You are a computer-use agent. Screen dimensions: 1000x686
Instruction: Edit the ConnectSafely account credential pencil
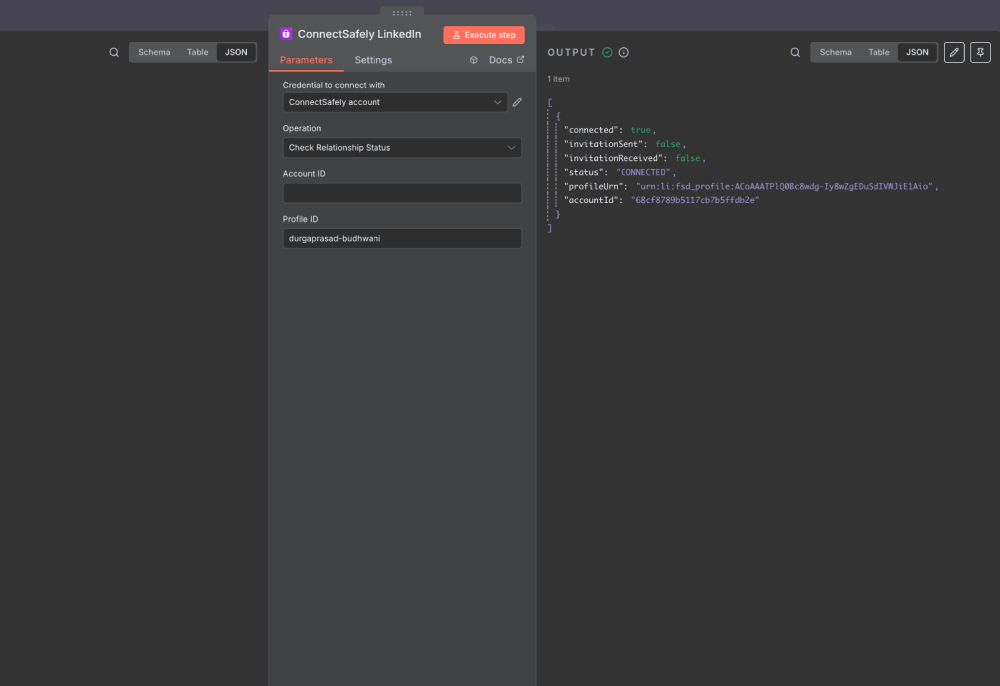[517, 102]
